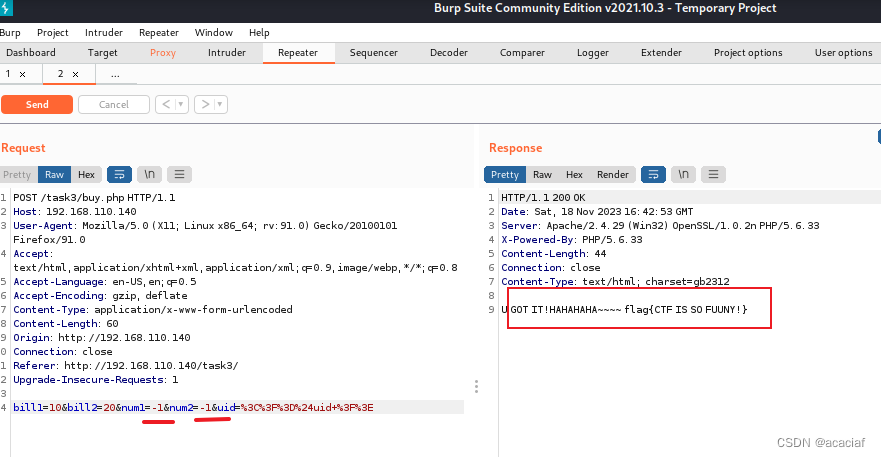The image size is (881, 457).
Task: Click the Cancel button
Action: click(113, 105)
